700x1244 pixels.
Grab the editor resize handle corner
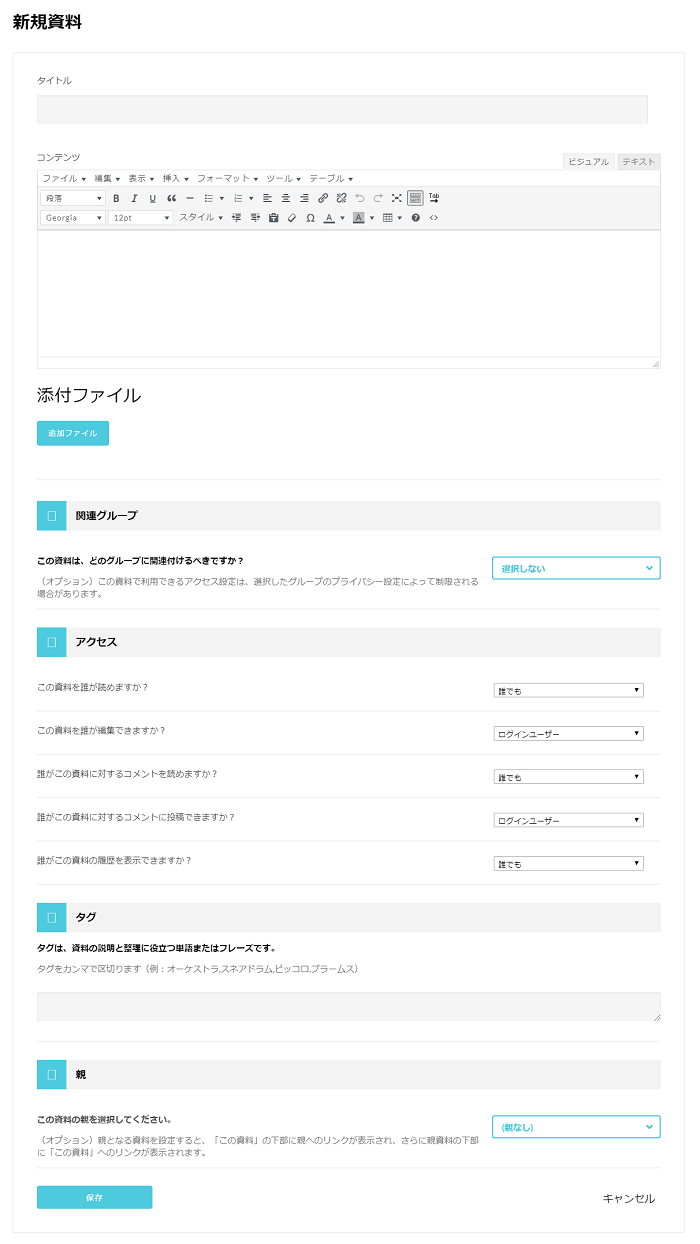pos(655,363)
